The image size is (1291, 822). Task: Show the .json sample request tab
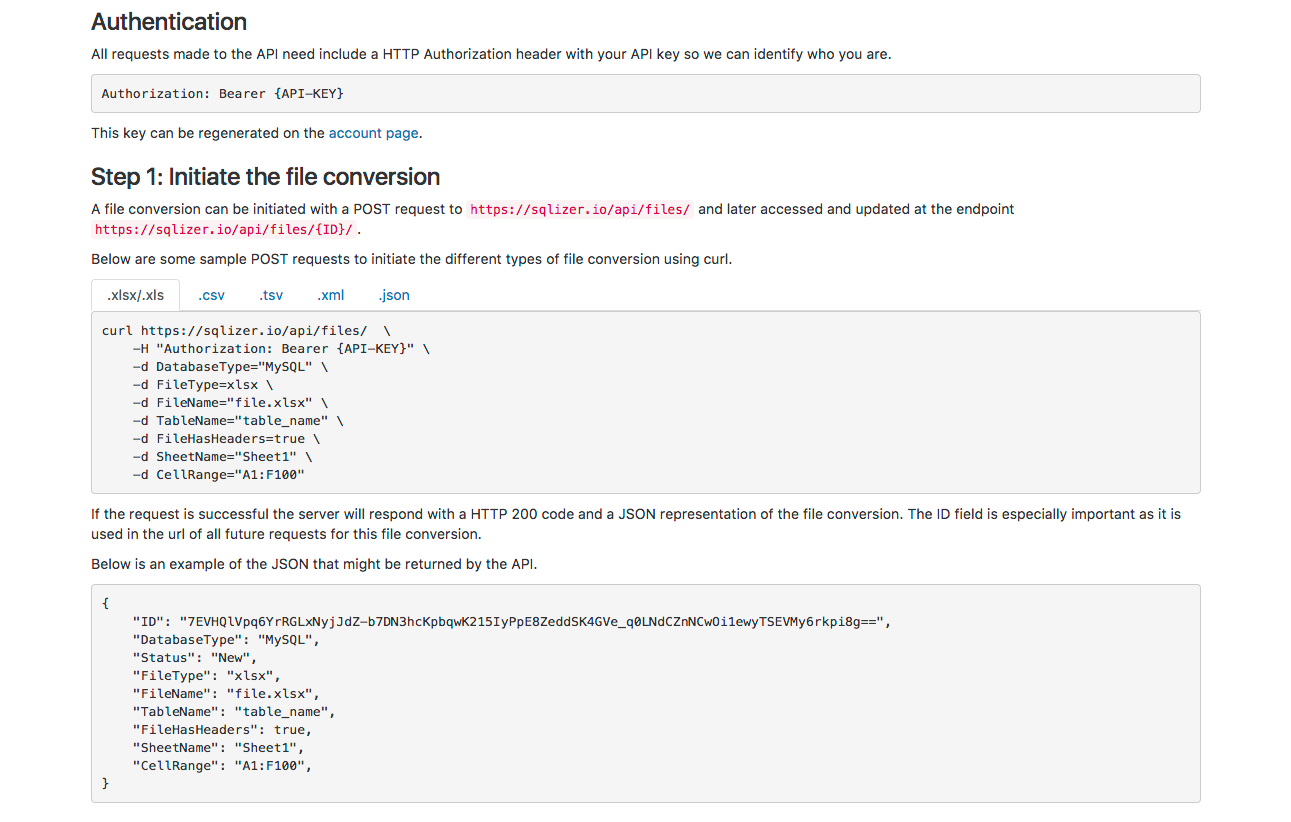click(393, 295)
